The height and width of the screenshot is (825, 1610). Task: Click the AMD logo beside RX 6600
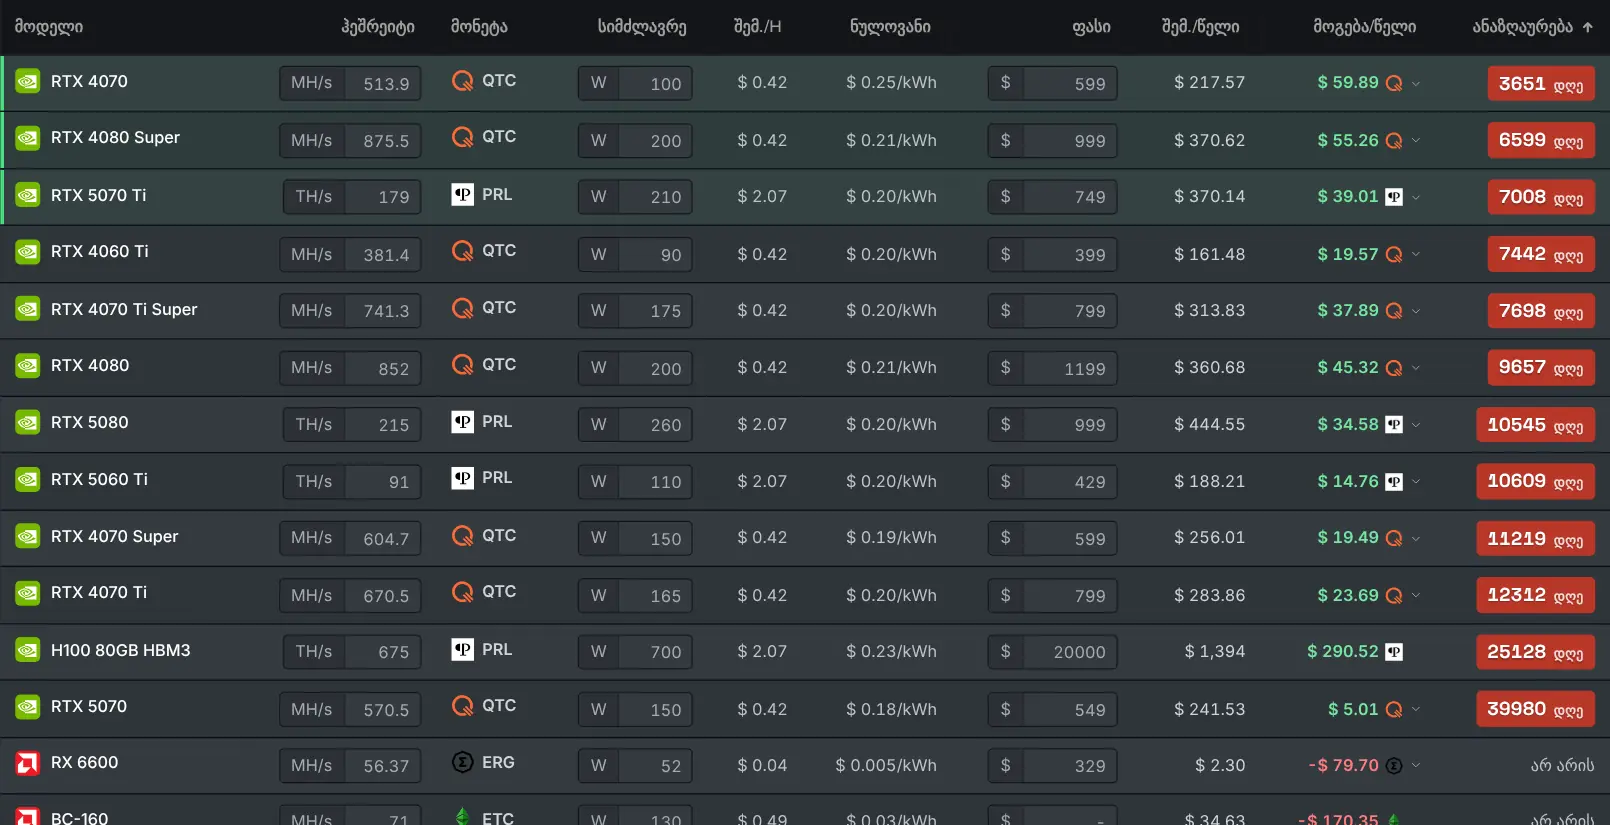pyautogui.click(x=27, y=763)
